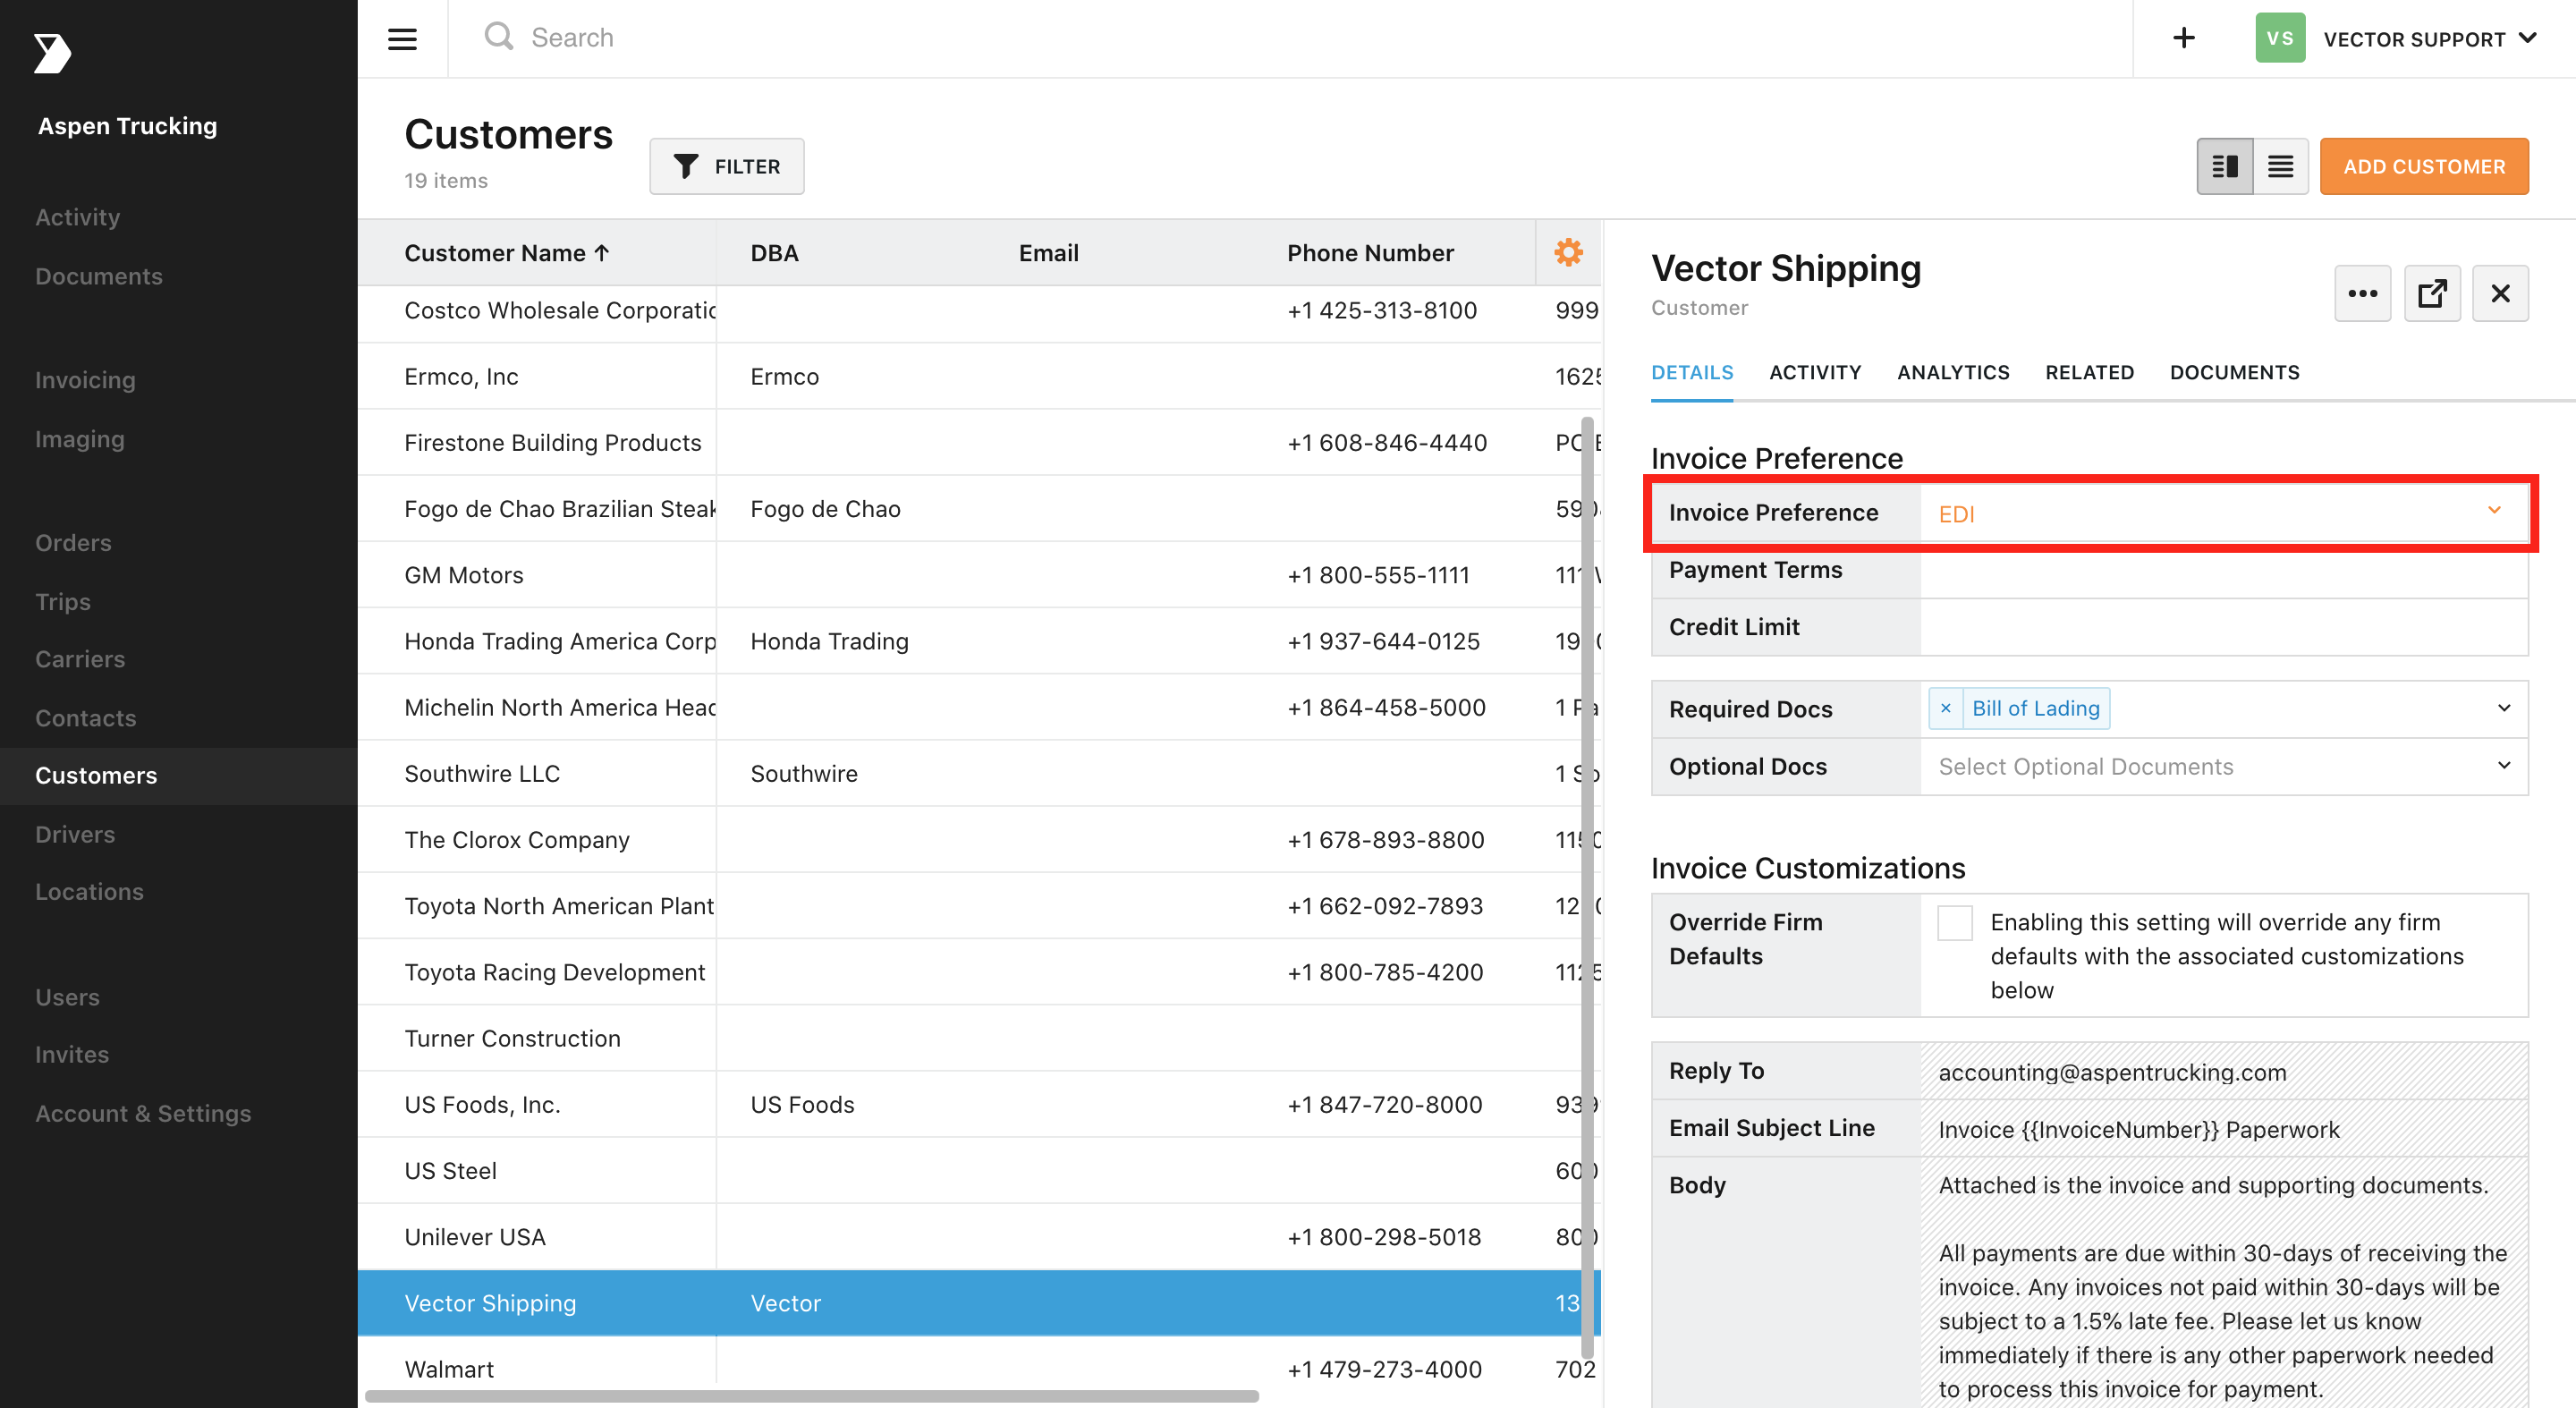Select Fogo de Chao Brazilian Steak row
This screenshot has width=2576, height=1408.
(980, 509)
